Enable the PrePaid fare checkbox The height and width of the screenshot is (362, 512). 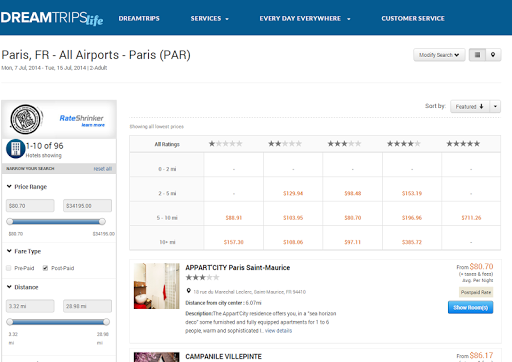point(9,268)
